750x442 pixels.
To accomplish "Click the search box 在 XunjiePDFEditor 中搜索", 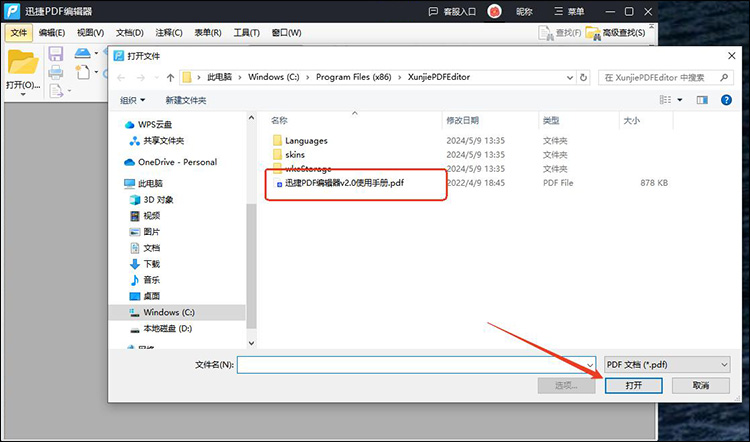I will [x=665, y=77].
